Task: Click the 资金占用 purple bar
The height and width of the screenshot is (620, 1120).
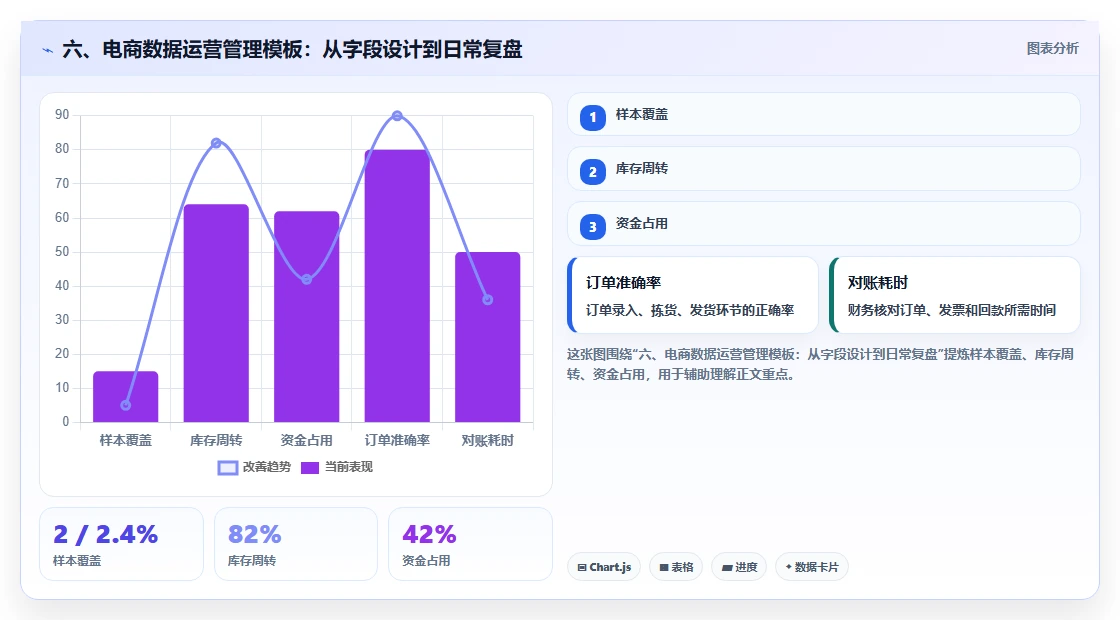Action: (306, 316)
